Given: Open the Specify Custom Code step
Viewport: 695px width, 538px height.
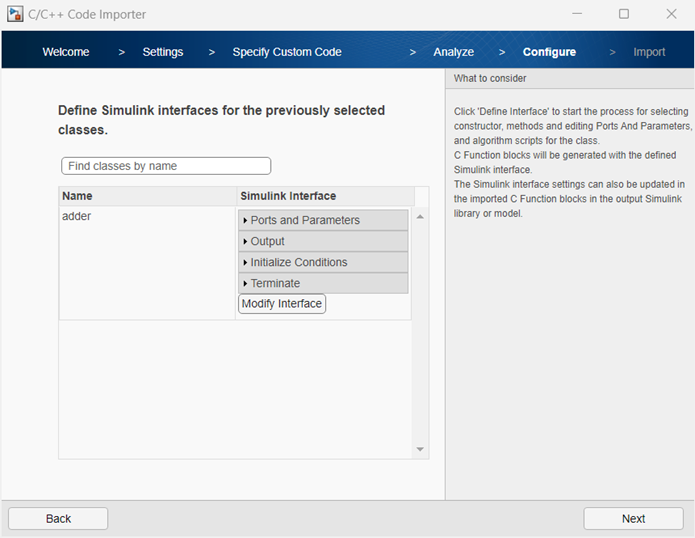Looking at the screenshot, I should (287, 52).
